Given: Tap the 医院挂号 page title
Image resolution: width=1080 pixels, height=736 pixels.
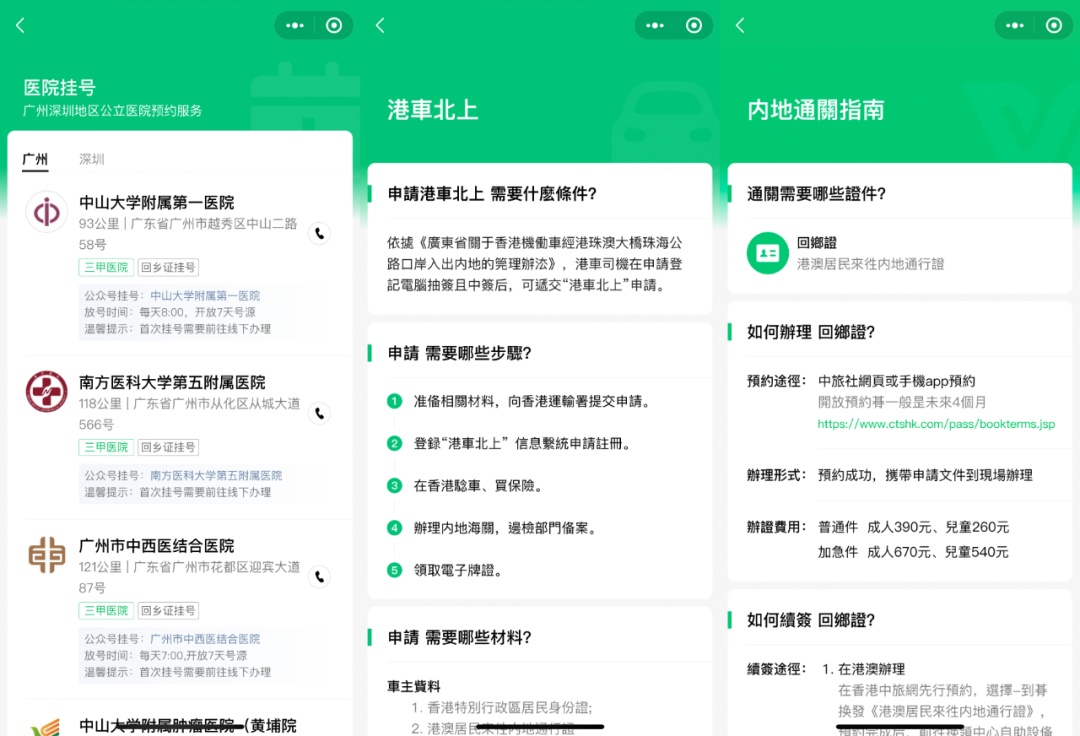Looking at the screenshot, I should pyautogui.click(x=59, y=87).
